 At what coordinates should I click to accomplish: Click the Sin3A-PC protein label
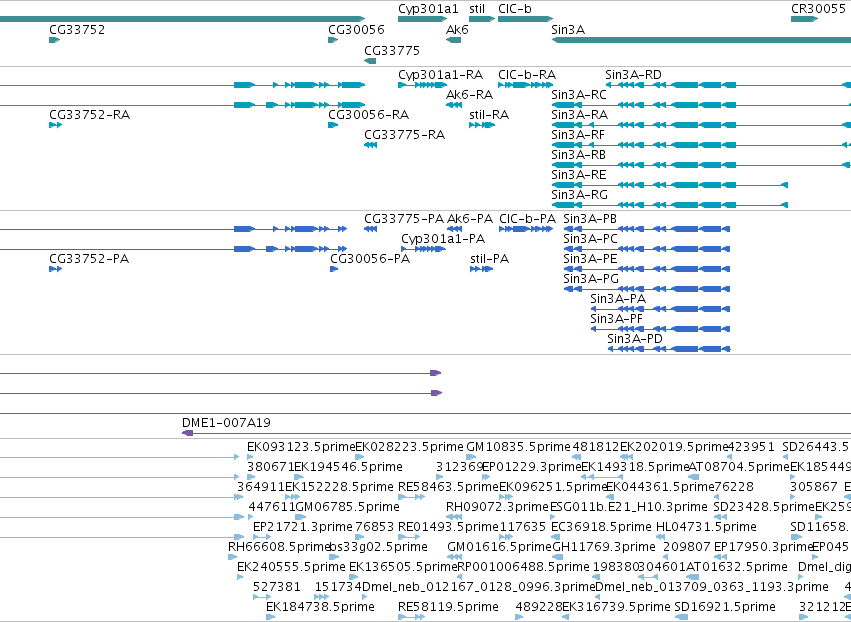pyautogui.click(x=590, y=239)
